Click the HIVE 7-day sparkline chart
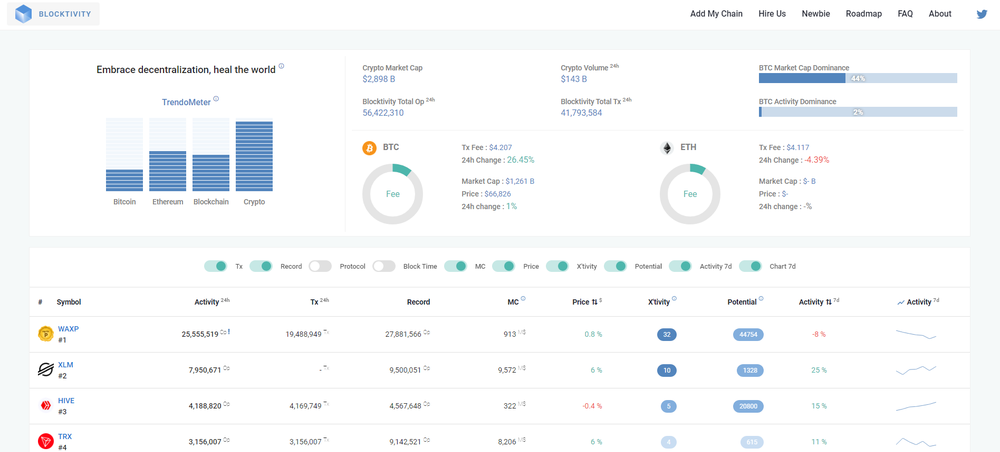1000x452 pixels. [916, 406]
